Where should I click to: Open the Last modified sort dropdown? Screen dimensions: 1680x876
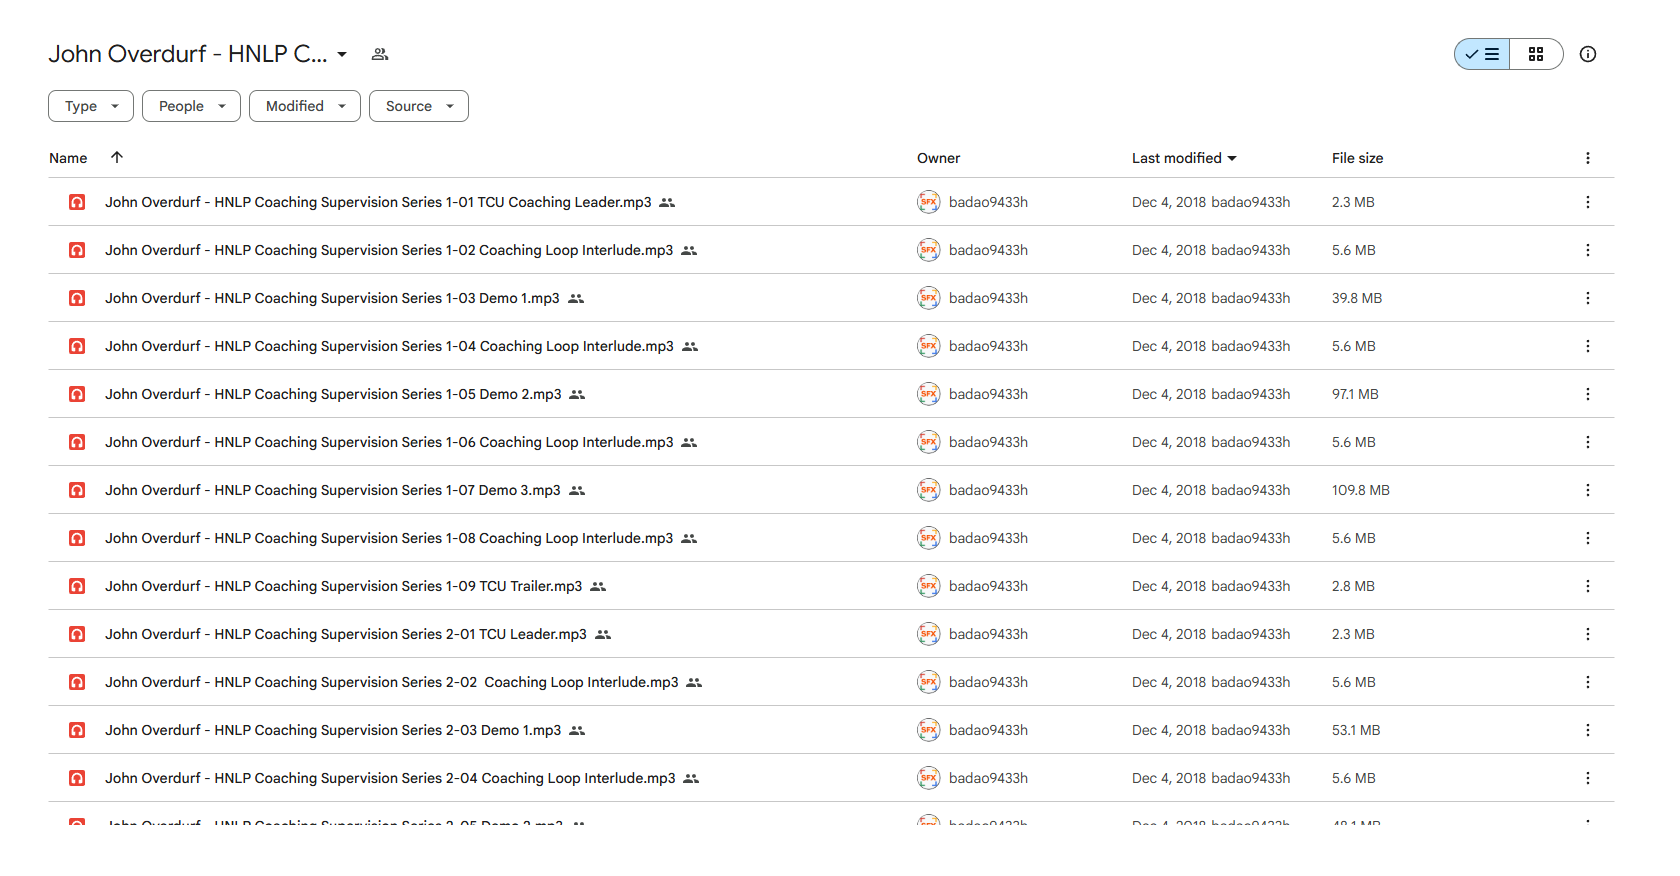1184,158
